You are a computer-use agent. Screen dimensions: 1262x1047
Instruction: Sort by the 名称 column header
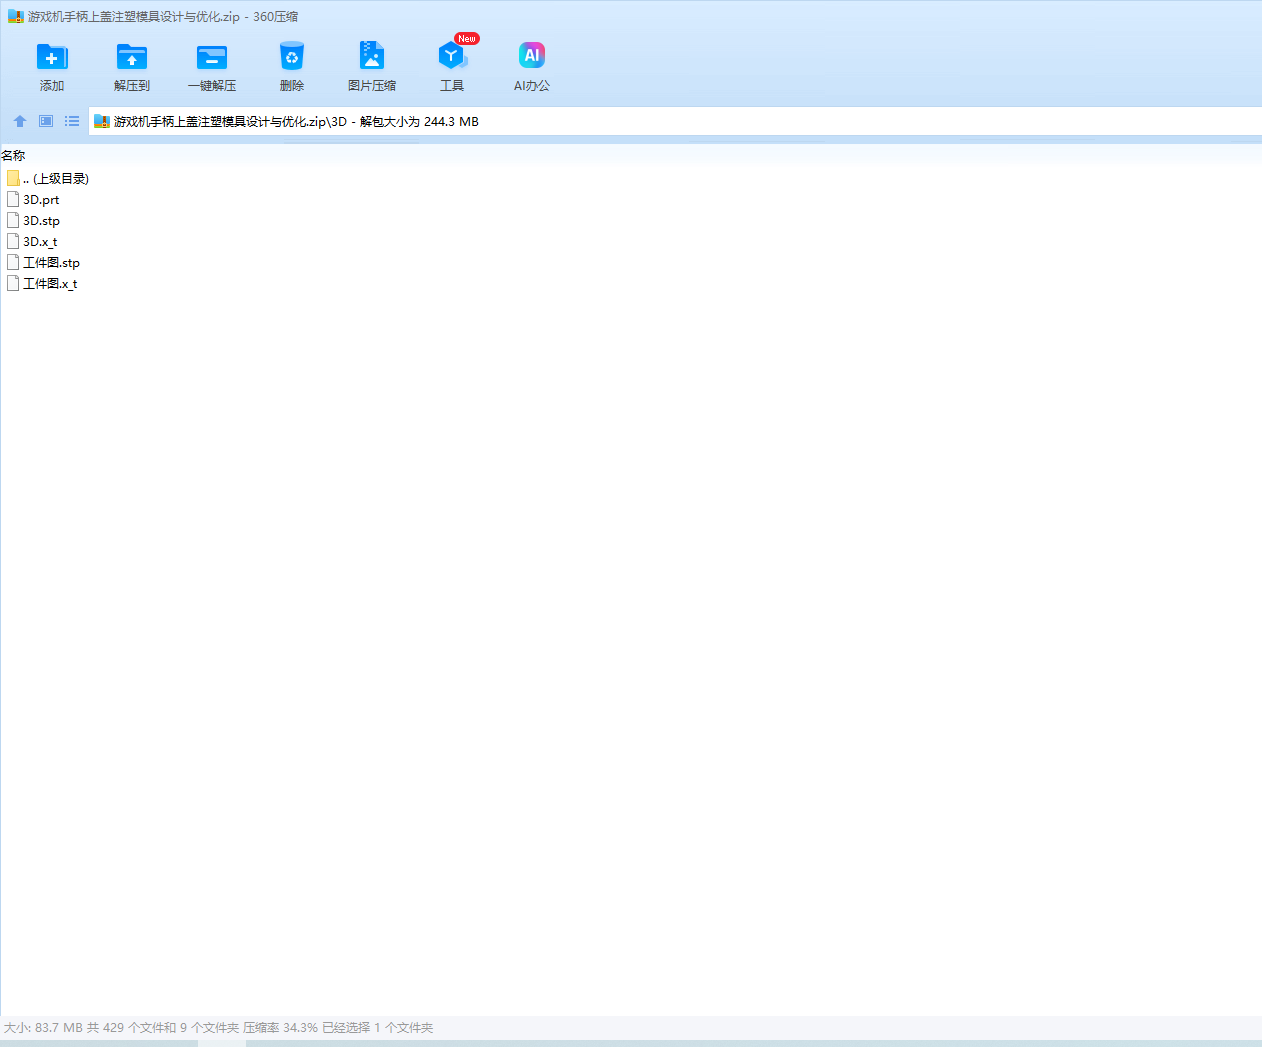tap(13, 155)
